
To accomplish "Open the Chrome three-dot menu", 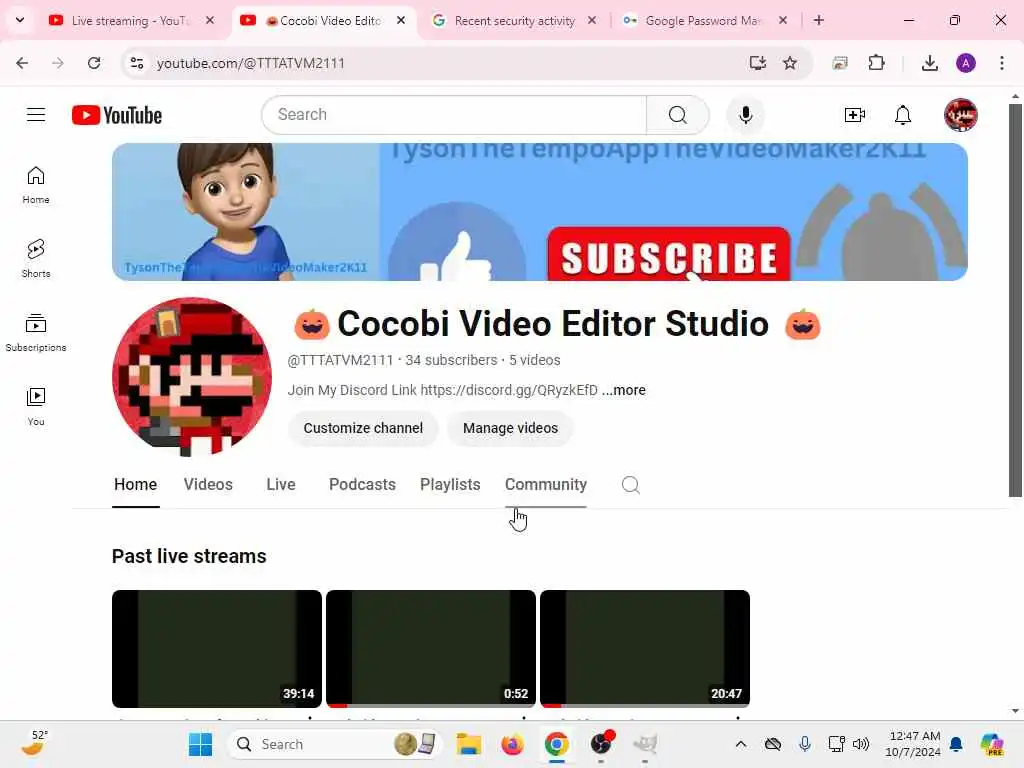I will click(x=1002, y=63).
